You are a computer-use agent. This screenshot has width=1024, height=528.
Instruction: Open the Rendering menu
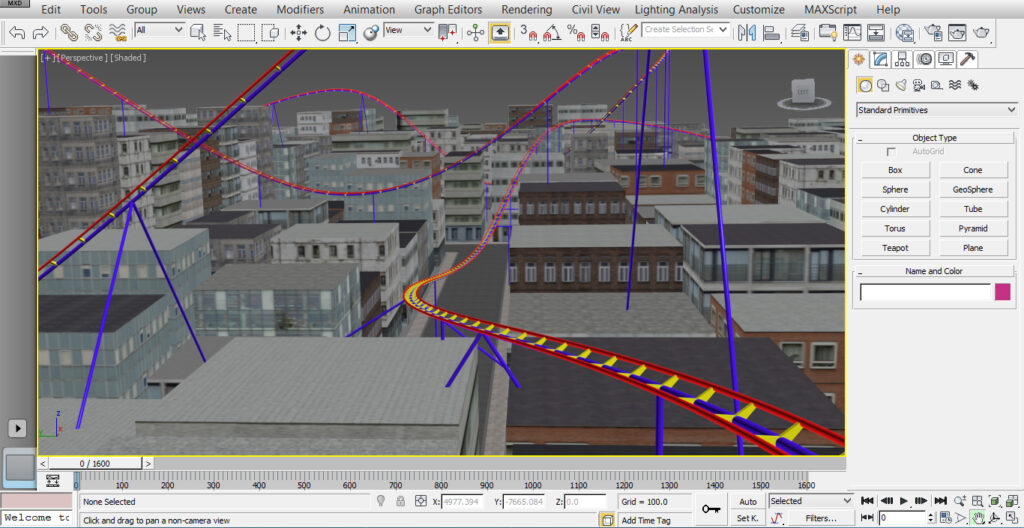point(526,10)
